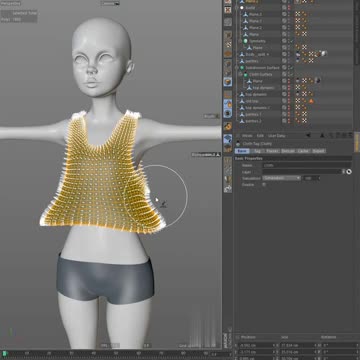The width and height of the screenshot is (360, 360).
Task: Click the white sphere tag on body_split row
Action: [x=324, y=53]
